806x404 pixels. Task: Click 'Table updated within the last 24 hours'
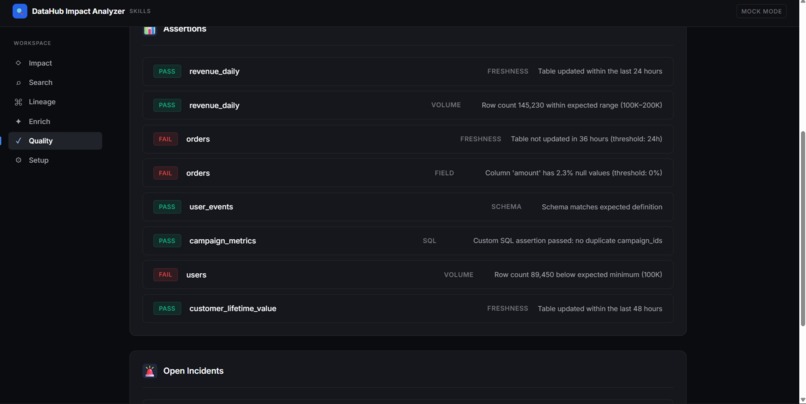(600, 71)
